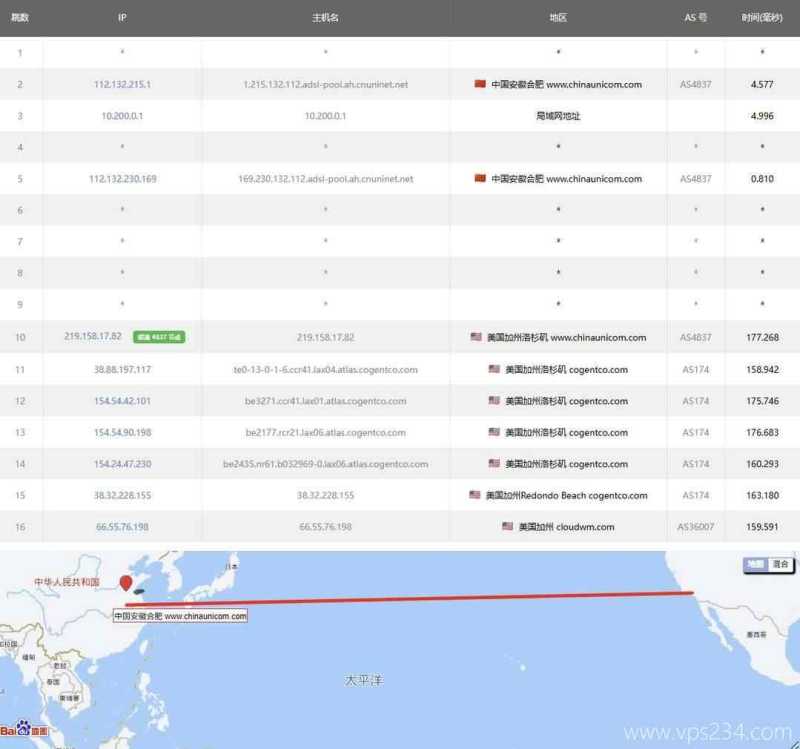This screenshot has height=749, width=800.
Task: Click AS36007 in the last row
Action: point(695,527)
